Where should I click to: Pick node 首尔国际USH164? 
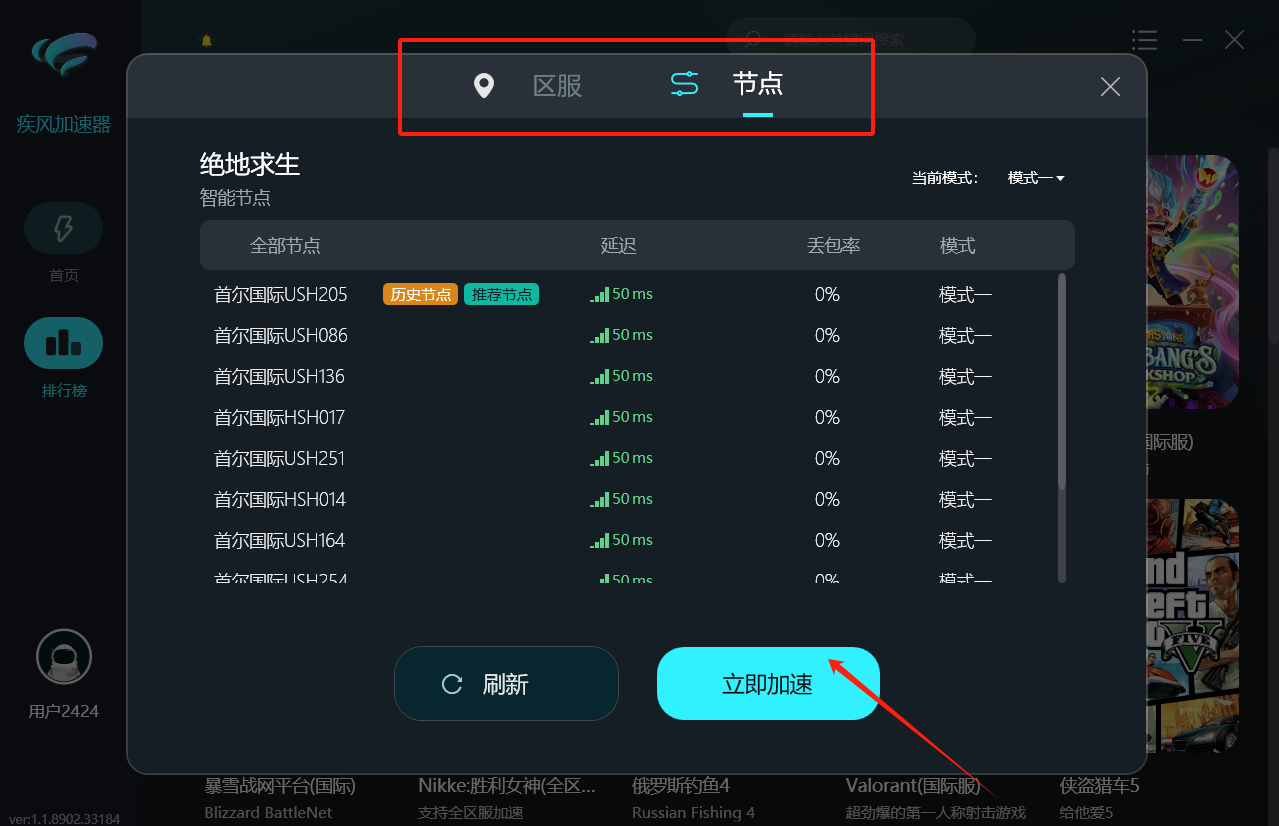point(281,541)
